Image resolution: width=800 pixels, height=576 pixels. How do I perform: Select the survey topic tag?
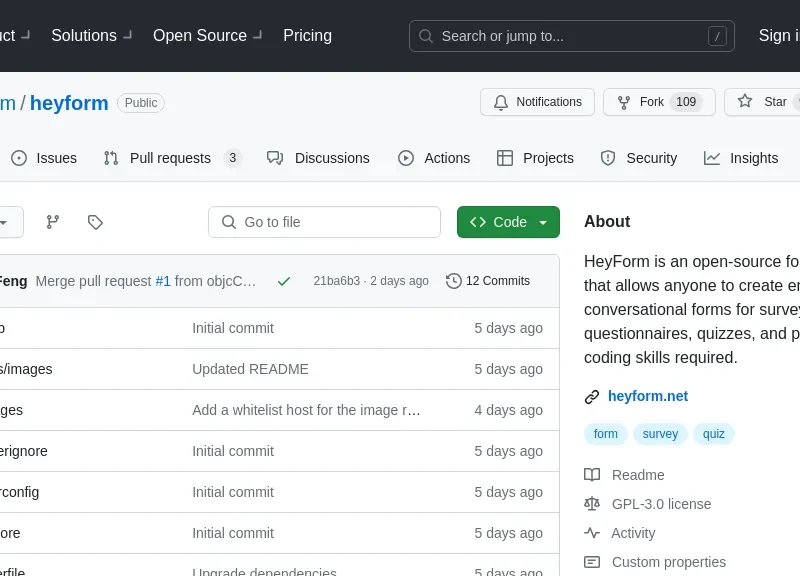point(660,434)
